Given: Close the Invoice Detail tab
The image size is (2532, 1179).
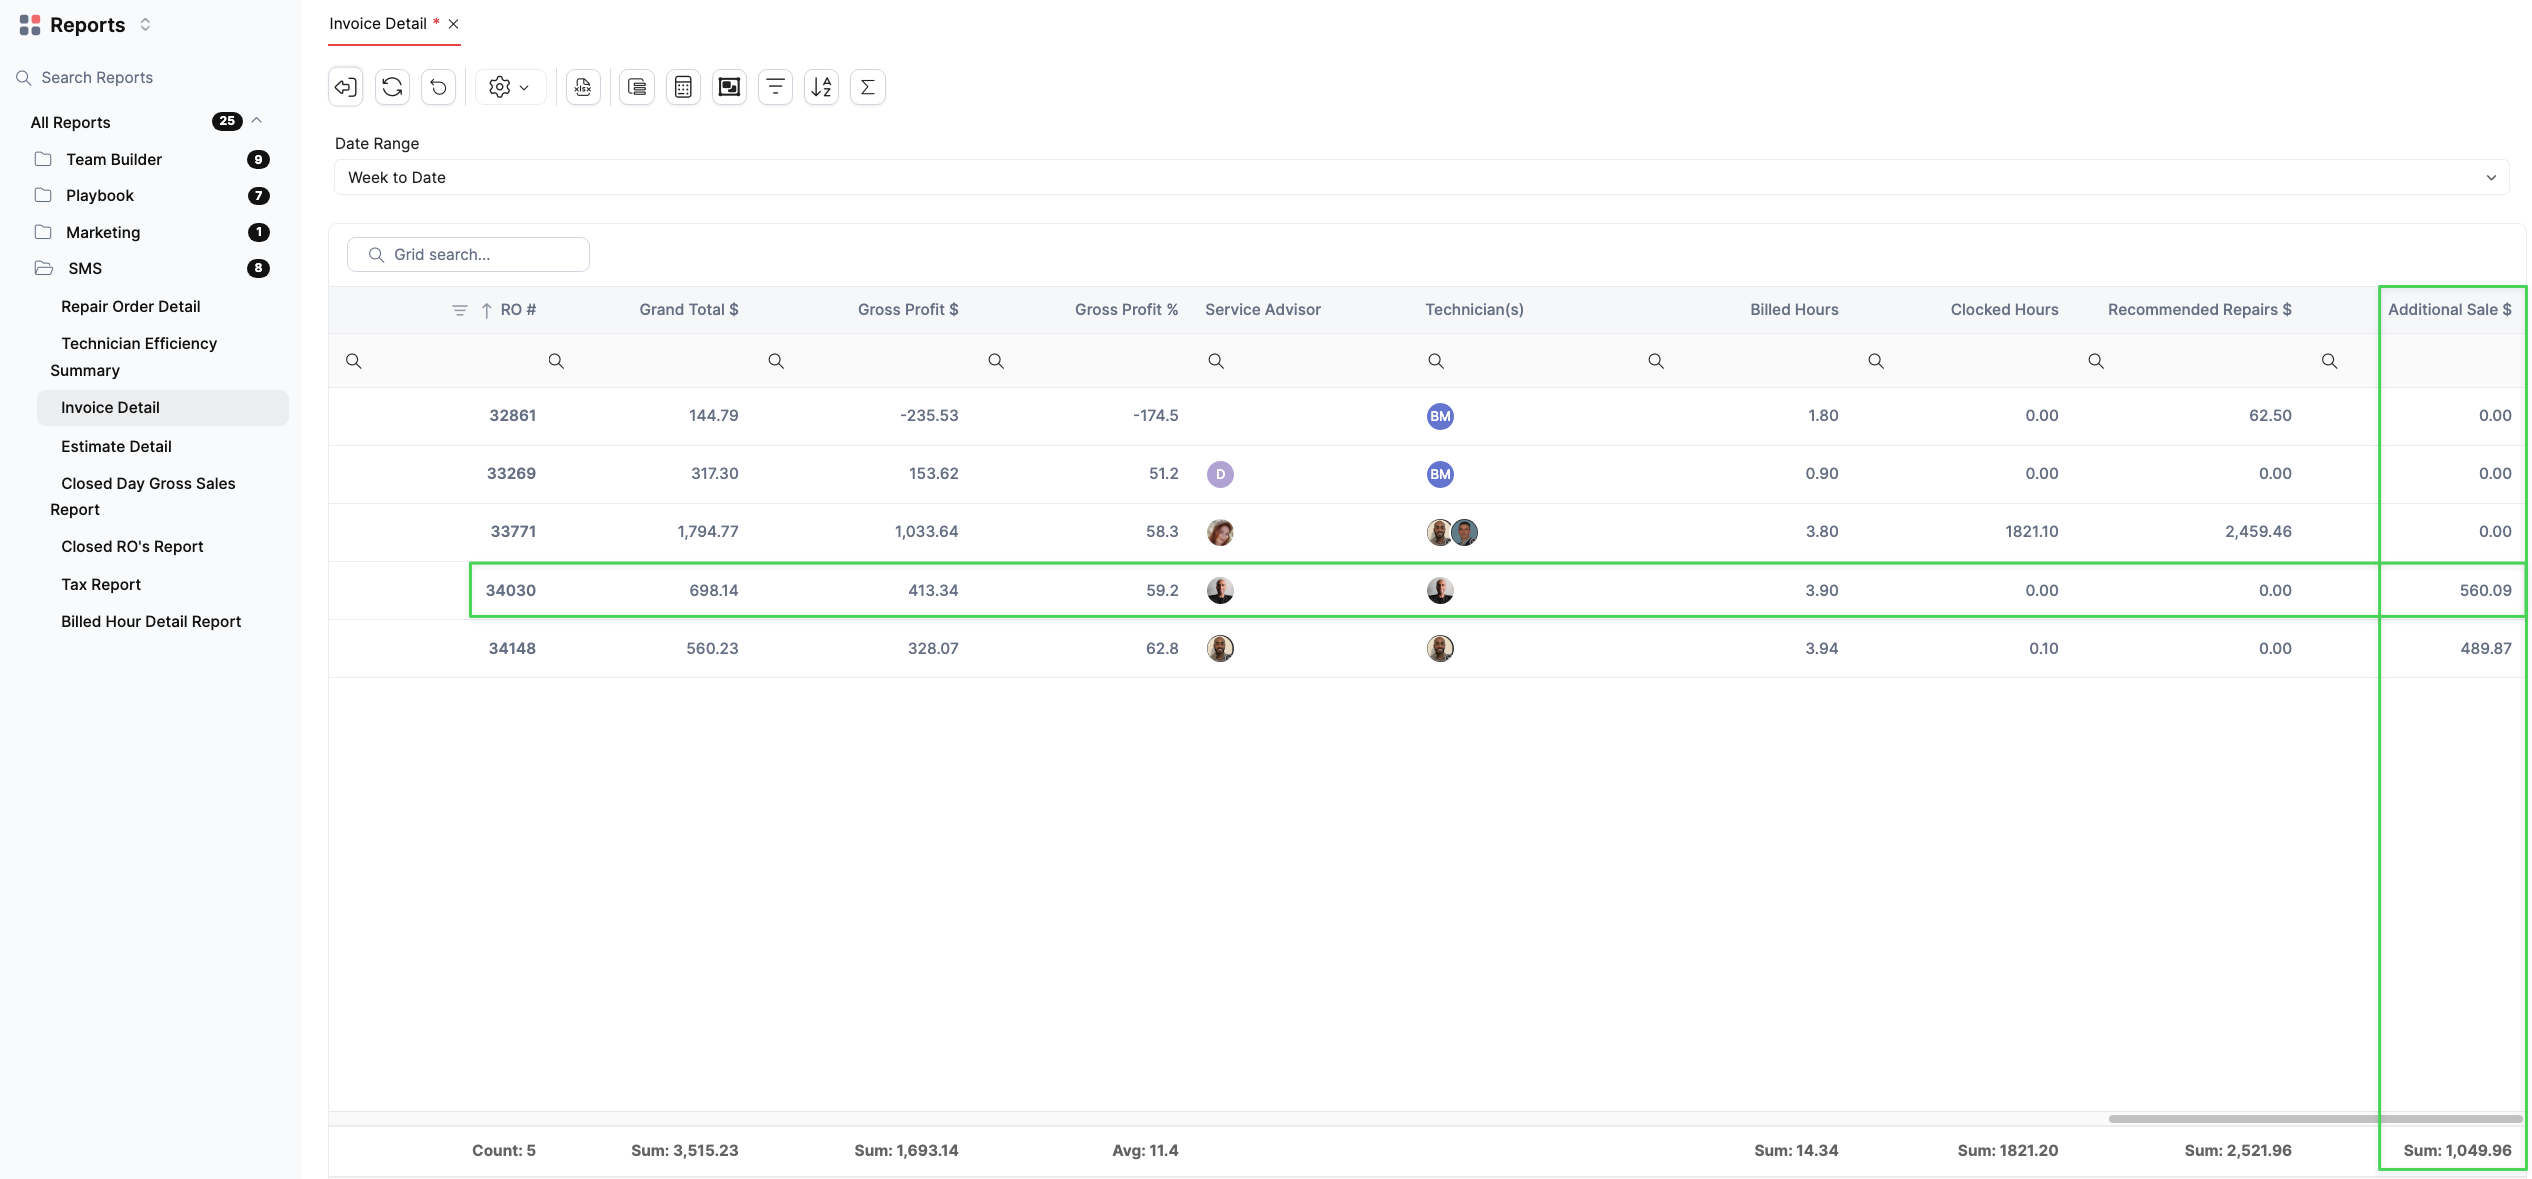Looking at the screenshot, I should coord(454,24).
